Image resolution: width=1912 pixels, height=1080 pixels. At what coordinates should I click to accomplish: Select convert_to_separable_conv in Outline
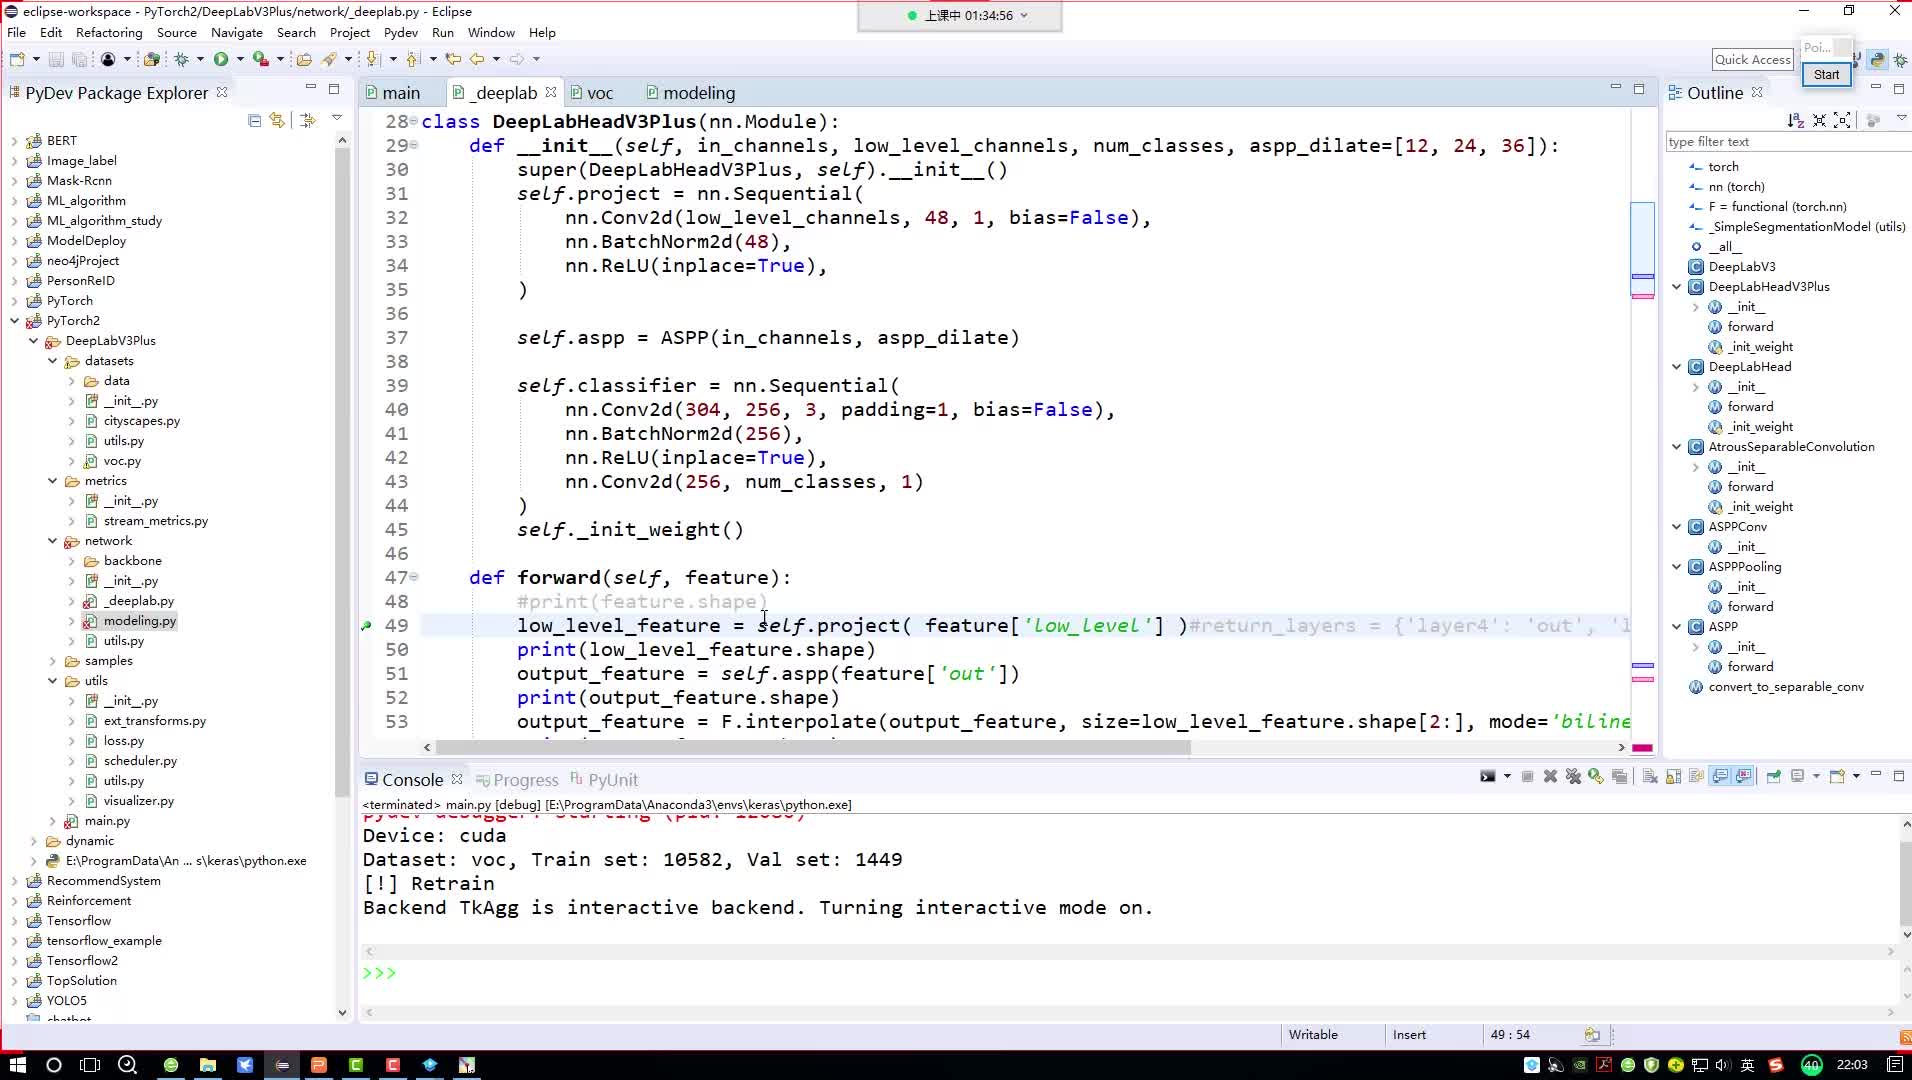1785,687
